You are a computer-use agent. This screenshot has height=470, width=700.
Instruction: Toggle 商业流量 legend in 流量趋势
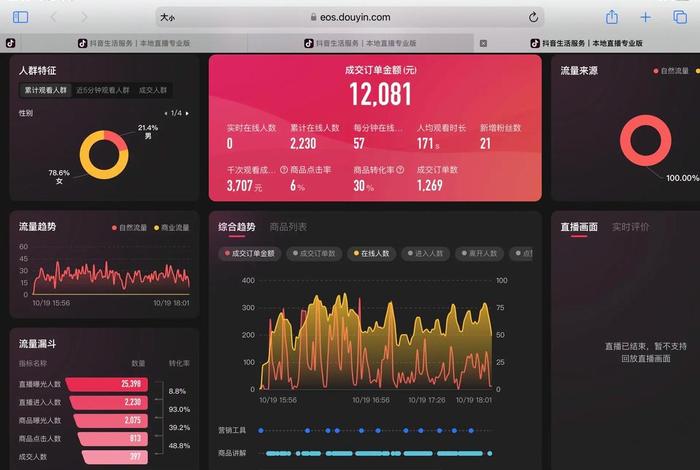171,228
